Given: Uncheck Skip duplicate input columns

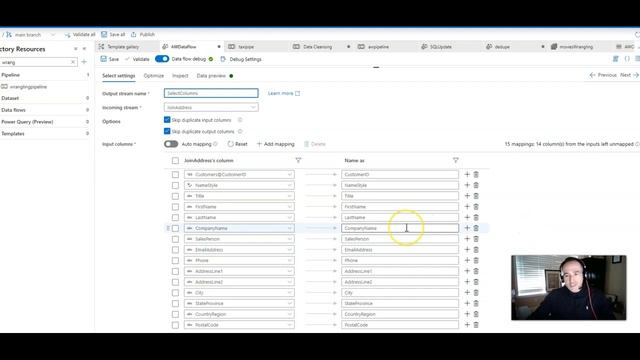Looking at the screenshot, I should [x=167, y=120].
